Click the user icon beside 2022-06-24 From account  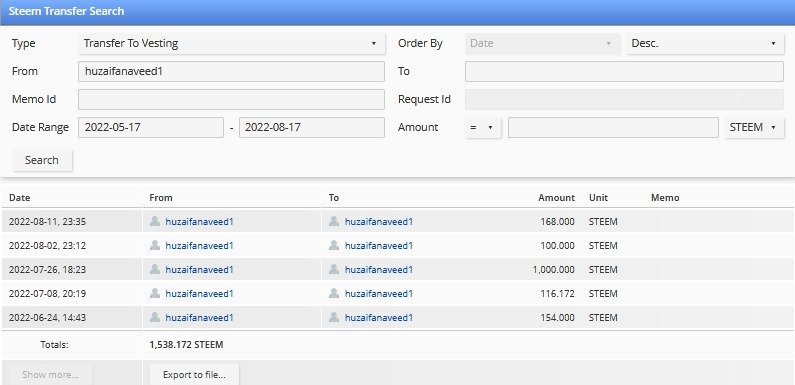(155, 317)
